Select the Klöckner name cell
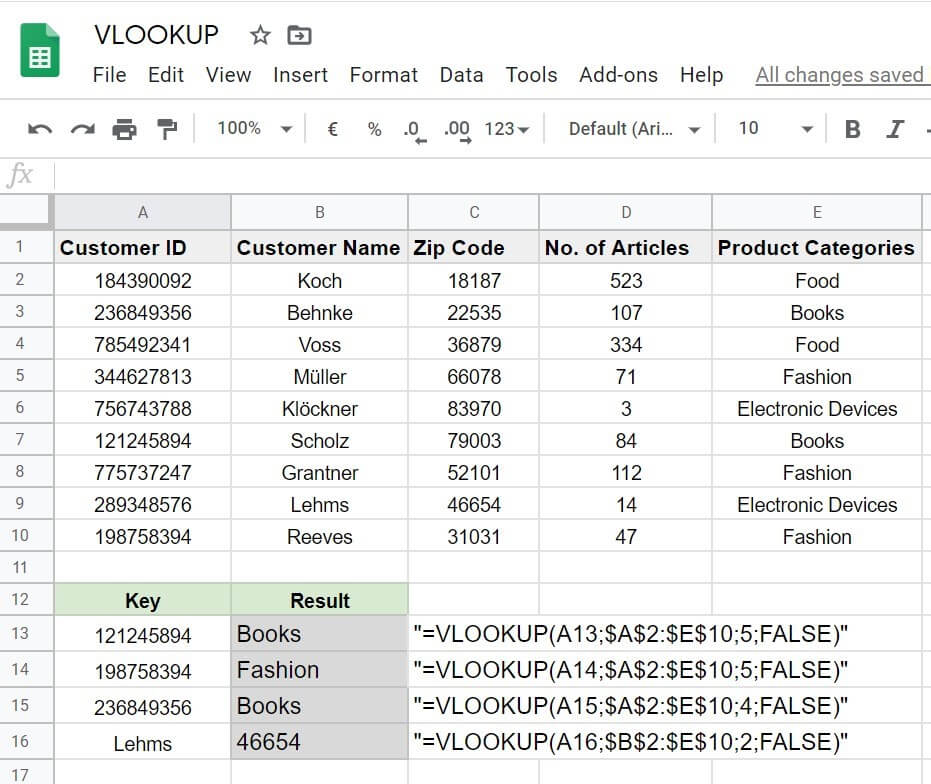The image size is (931, 784). coord(319,409)
